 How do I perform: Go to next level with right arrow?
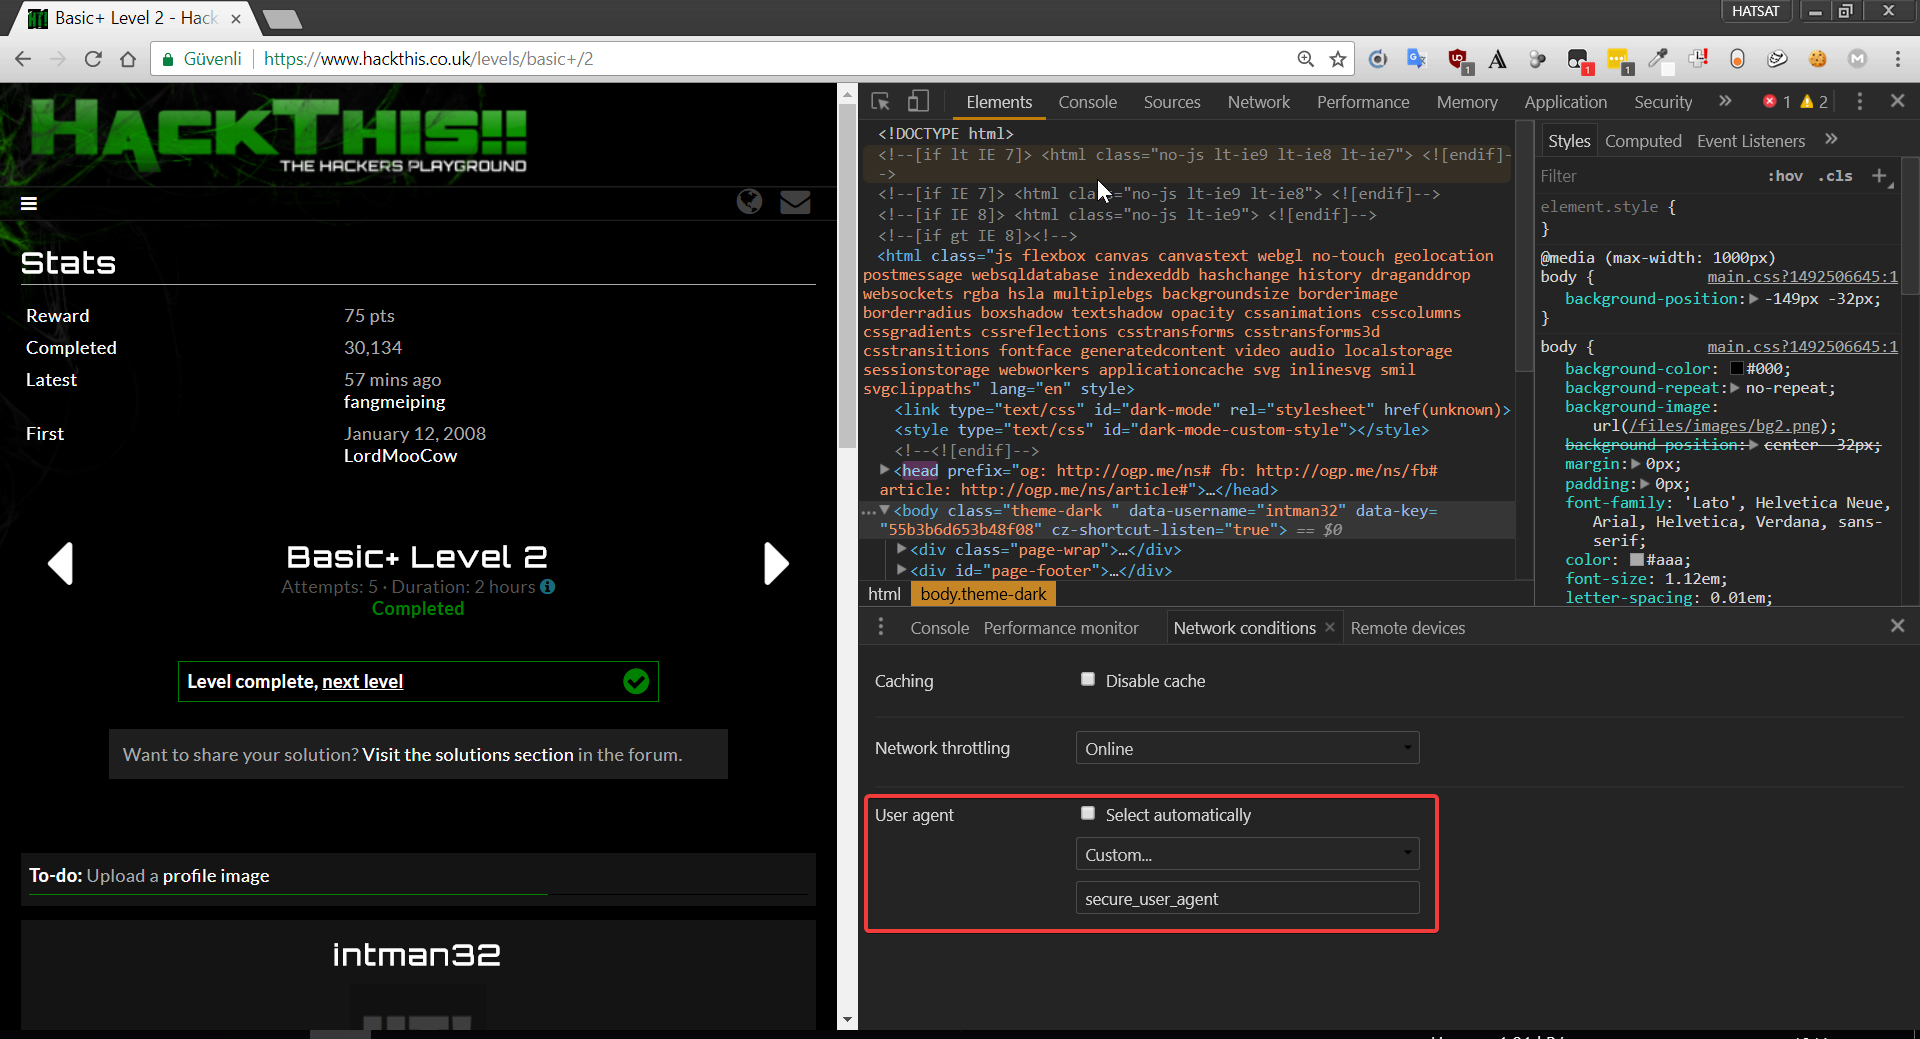click(776, 563)
